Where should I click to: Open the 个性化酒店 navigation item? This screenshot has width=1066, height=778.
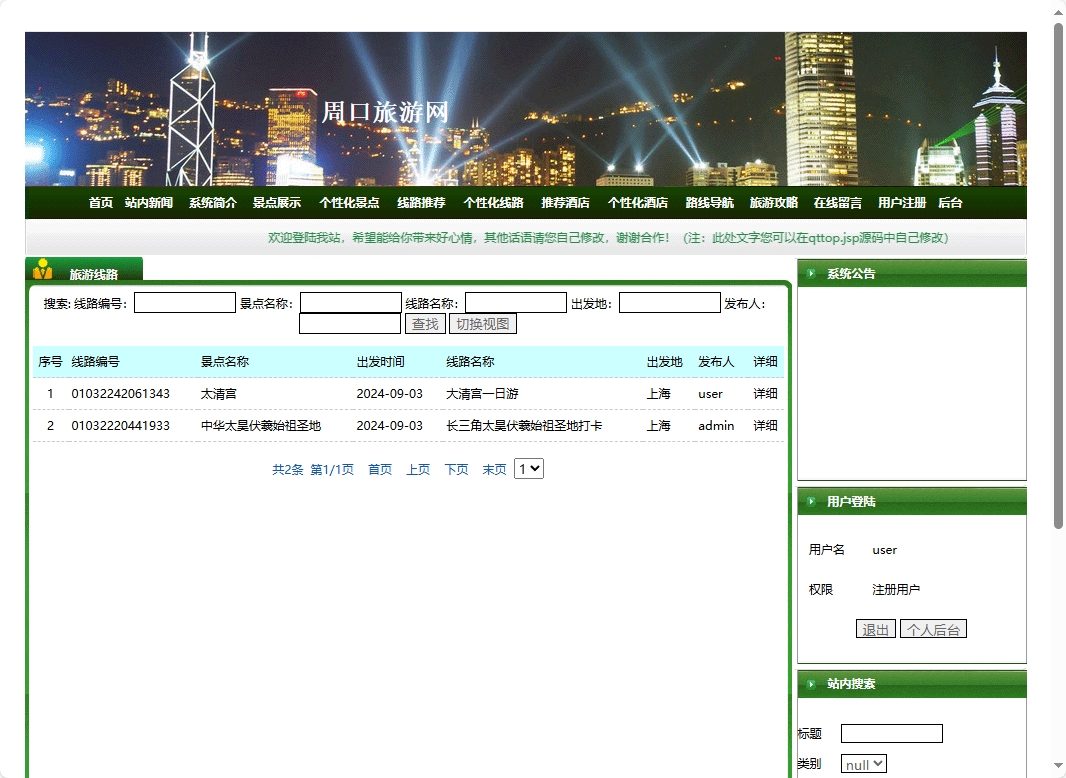point(640,202)
